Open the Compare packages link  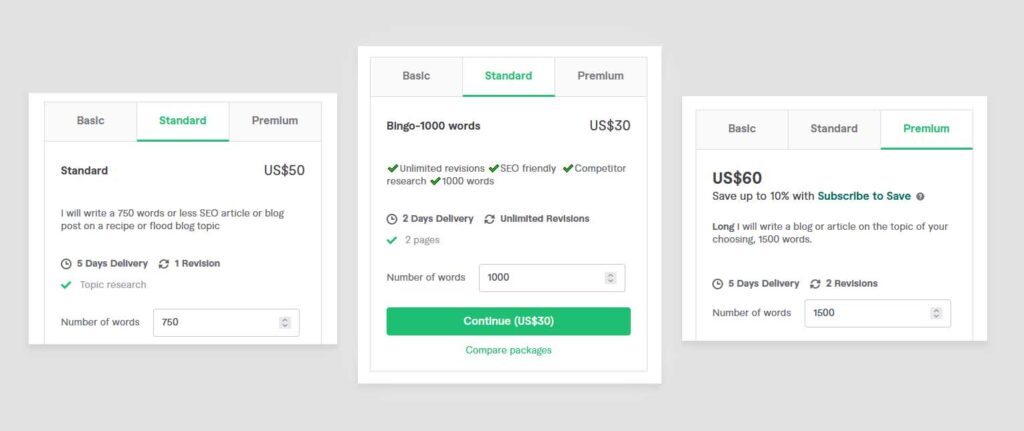click(509, 350)
